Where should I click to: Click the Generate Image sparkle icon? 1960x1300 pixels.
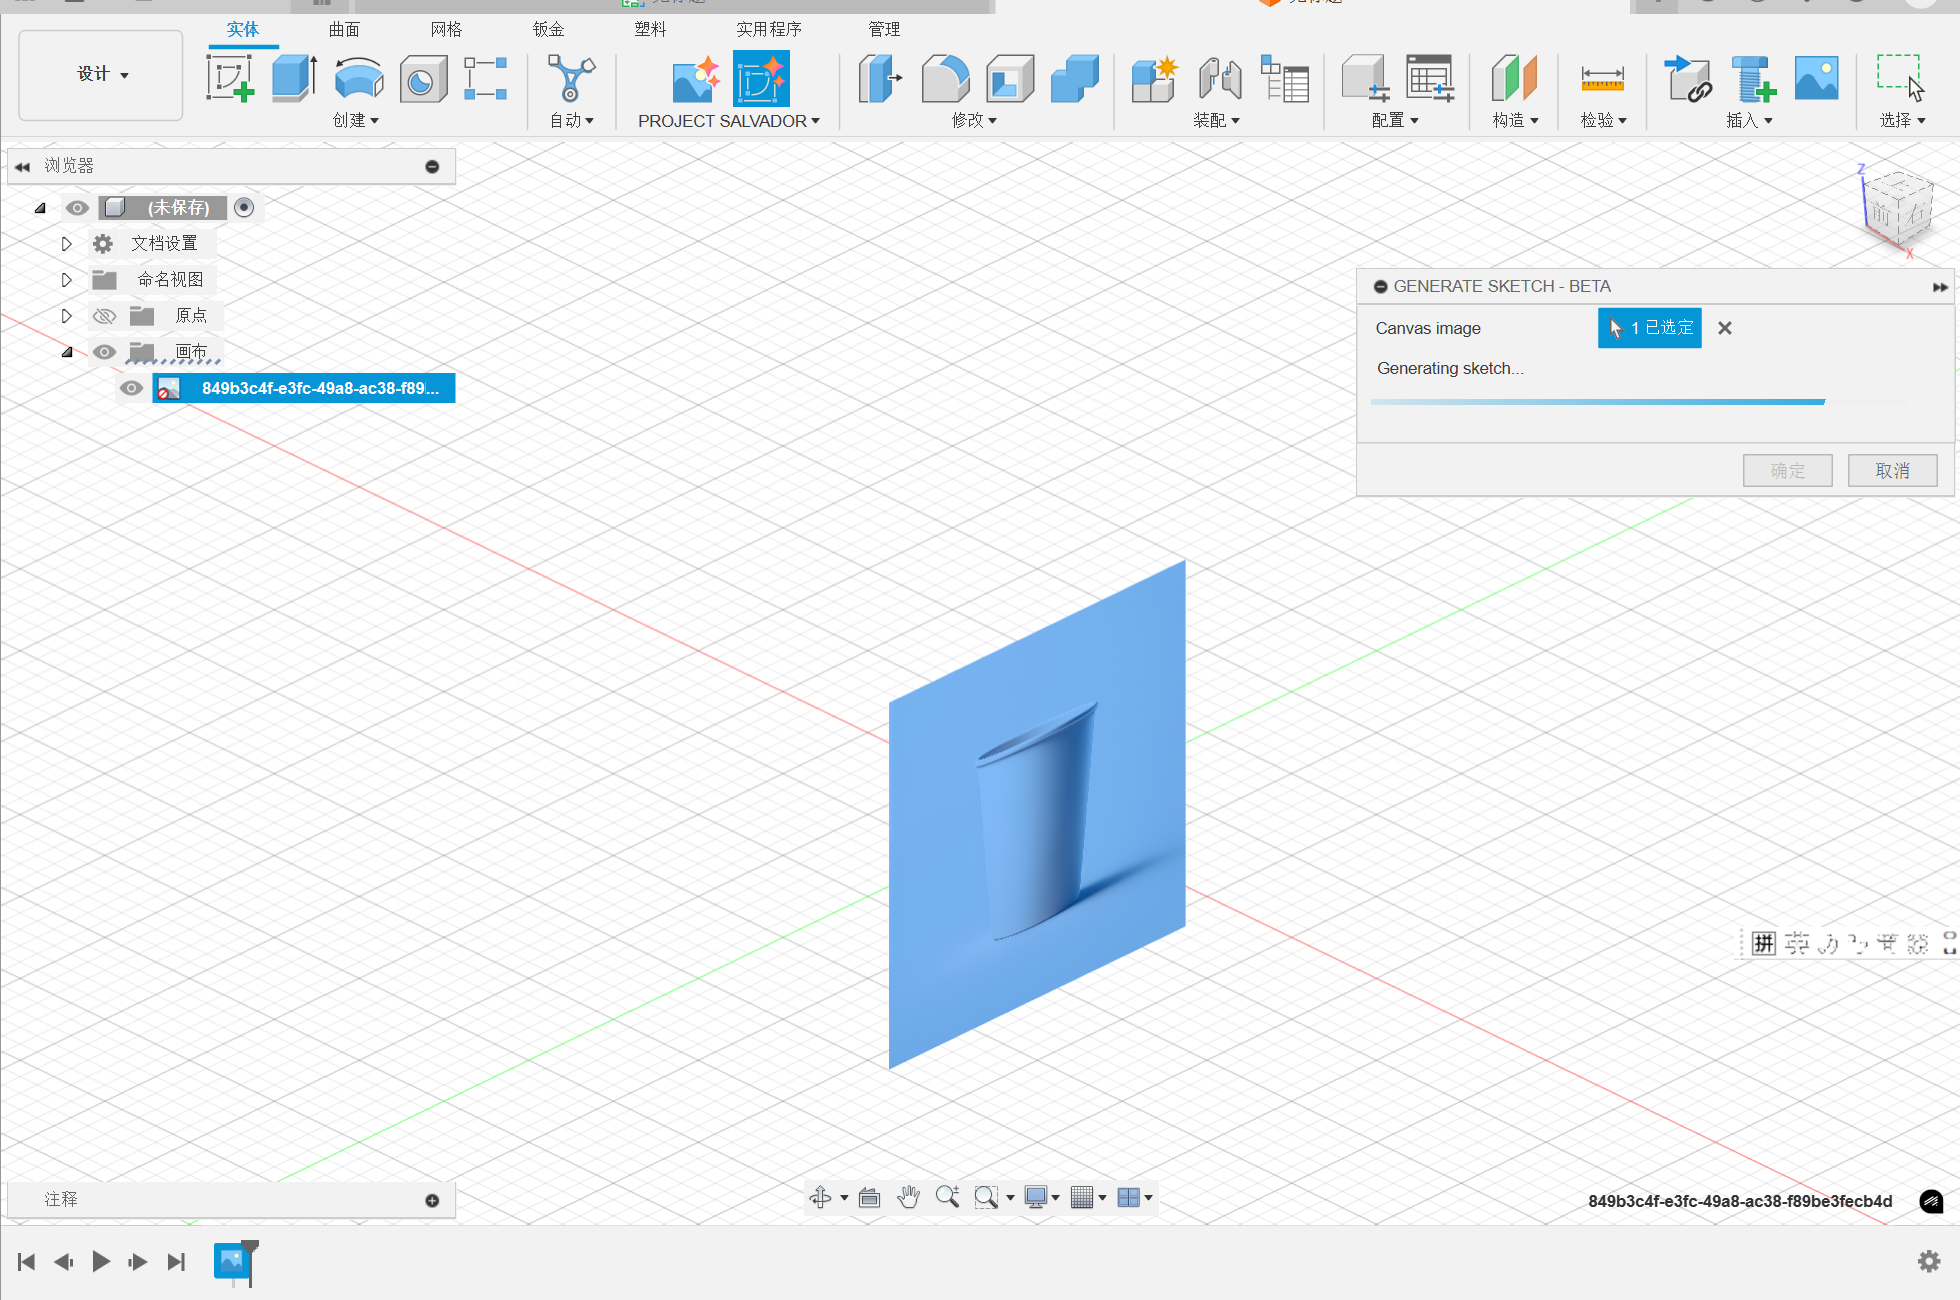coord(696,79)
